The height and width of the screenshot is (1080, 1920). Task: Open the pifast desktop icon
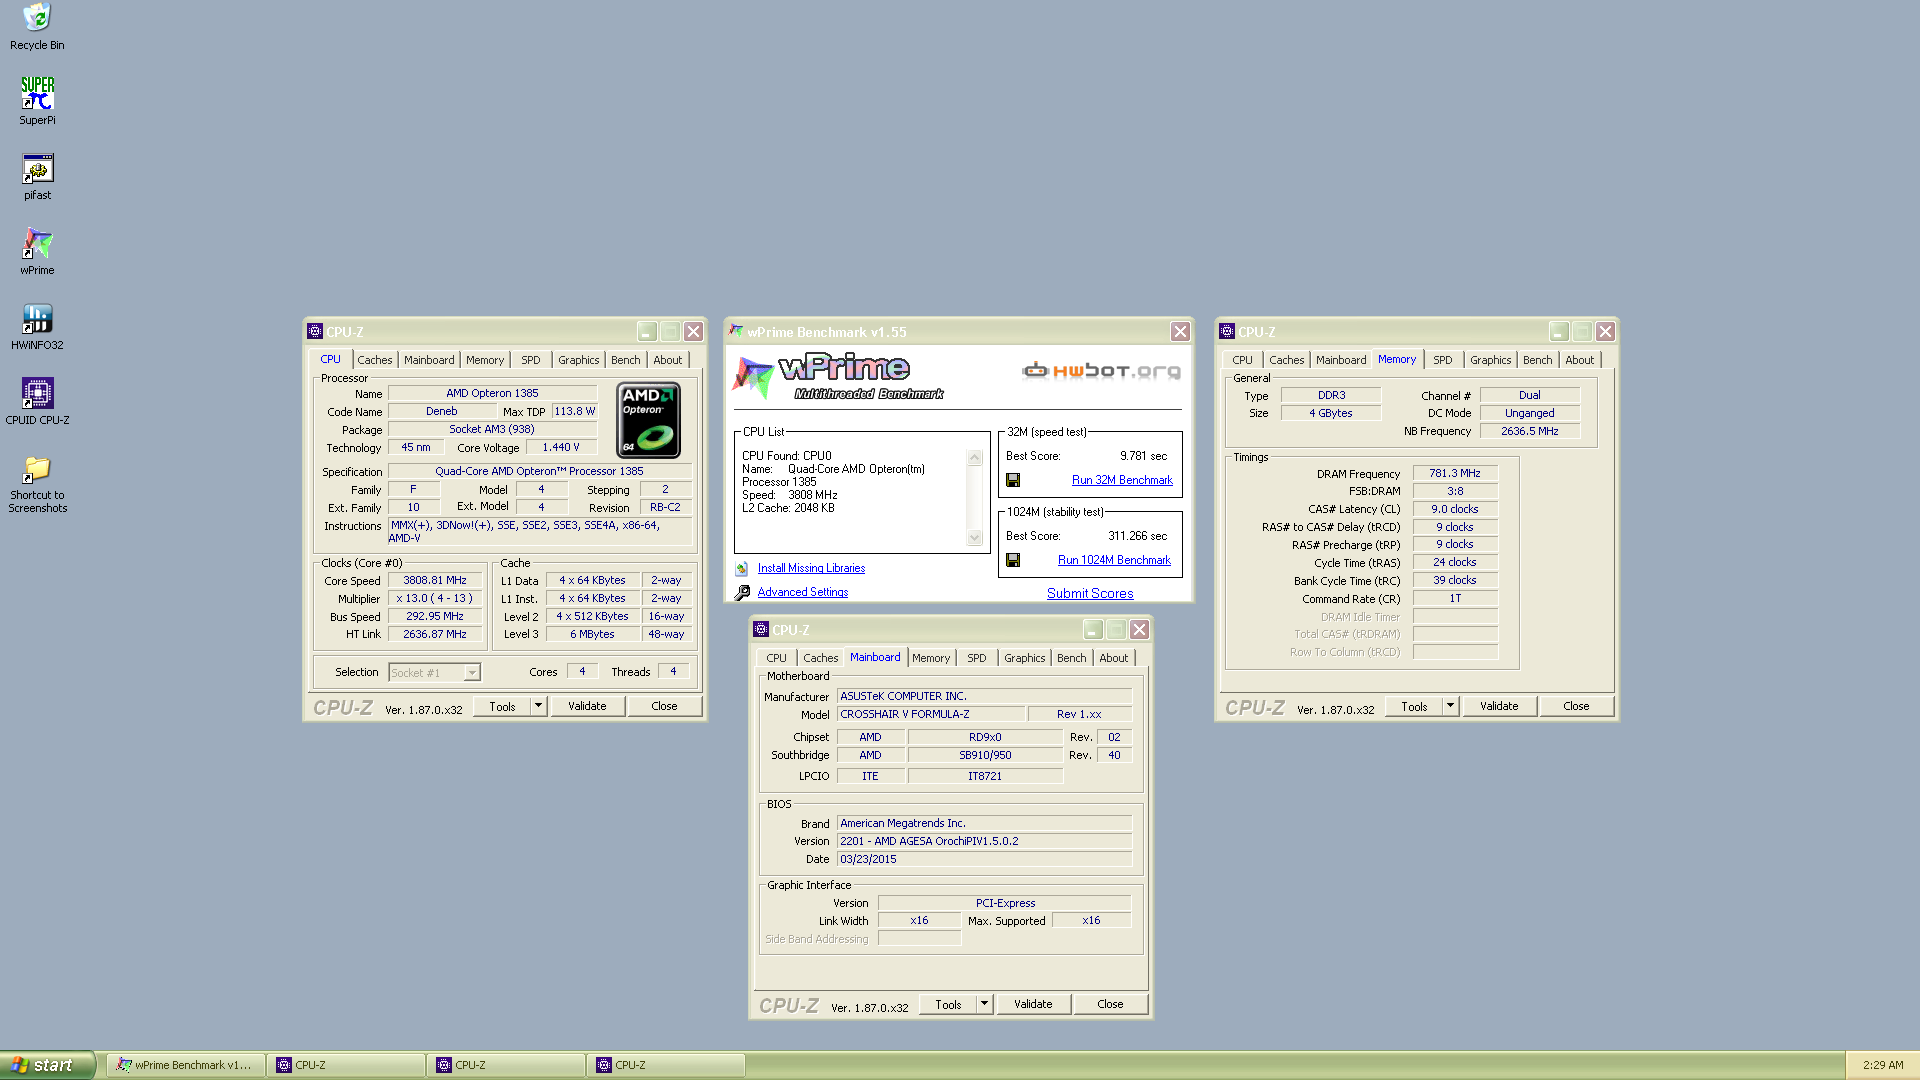37,168
